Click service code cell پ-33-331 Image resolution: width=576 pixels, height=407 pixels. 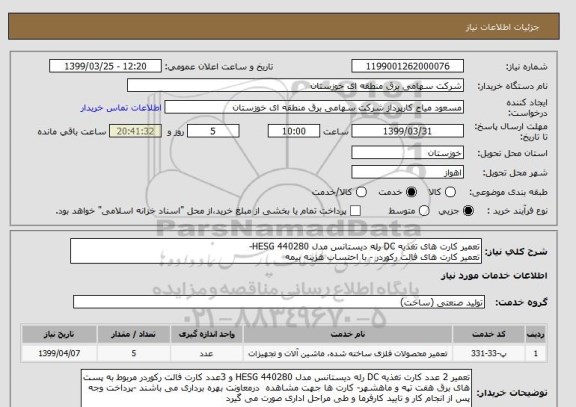(x=489, y=353)
